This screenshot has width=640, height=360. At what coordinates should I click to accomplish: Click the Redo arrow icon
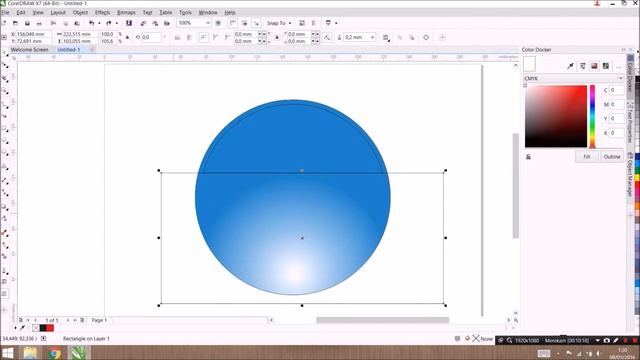click(109, 23)
